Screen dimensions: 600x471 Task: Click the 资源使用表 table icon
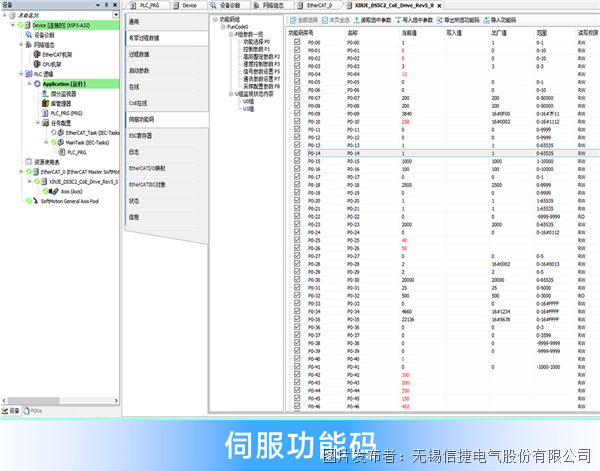(x=29, y=162)
